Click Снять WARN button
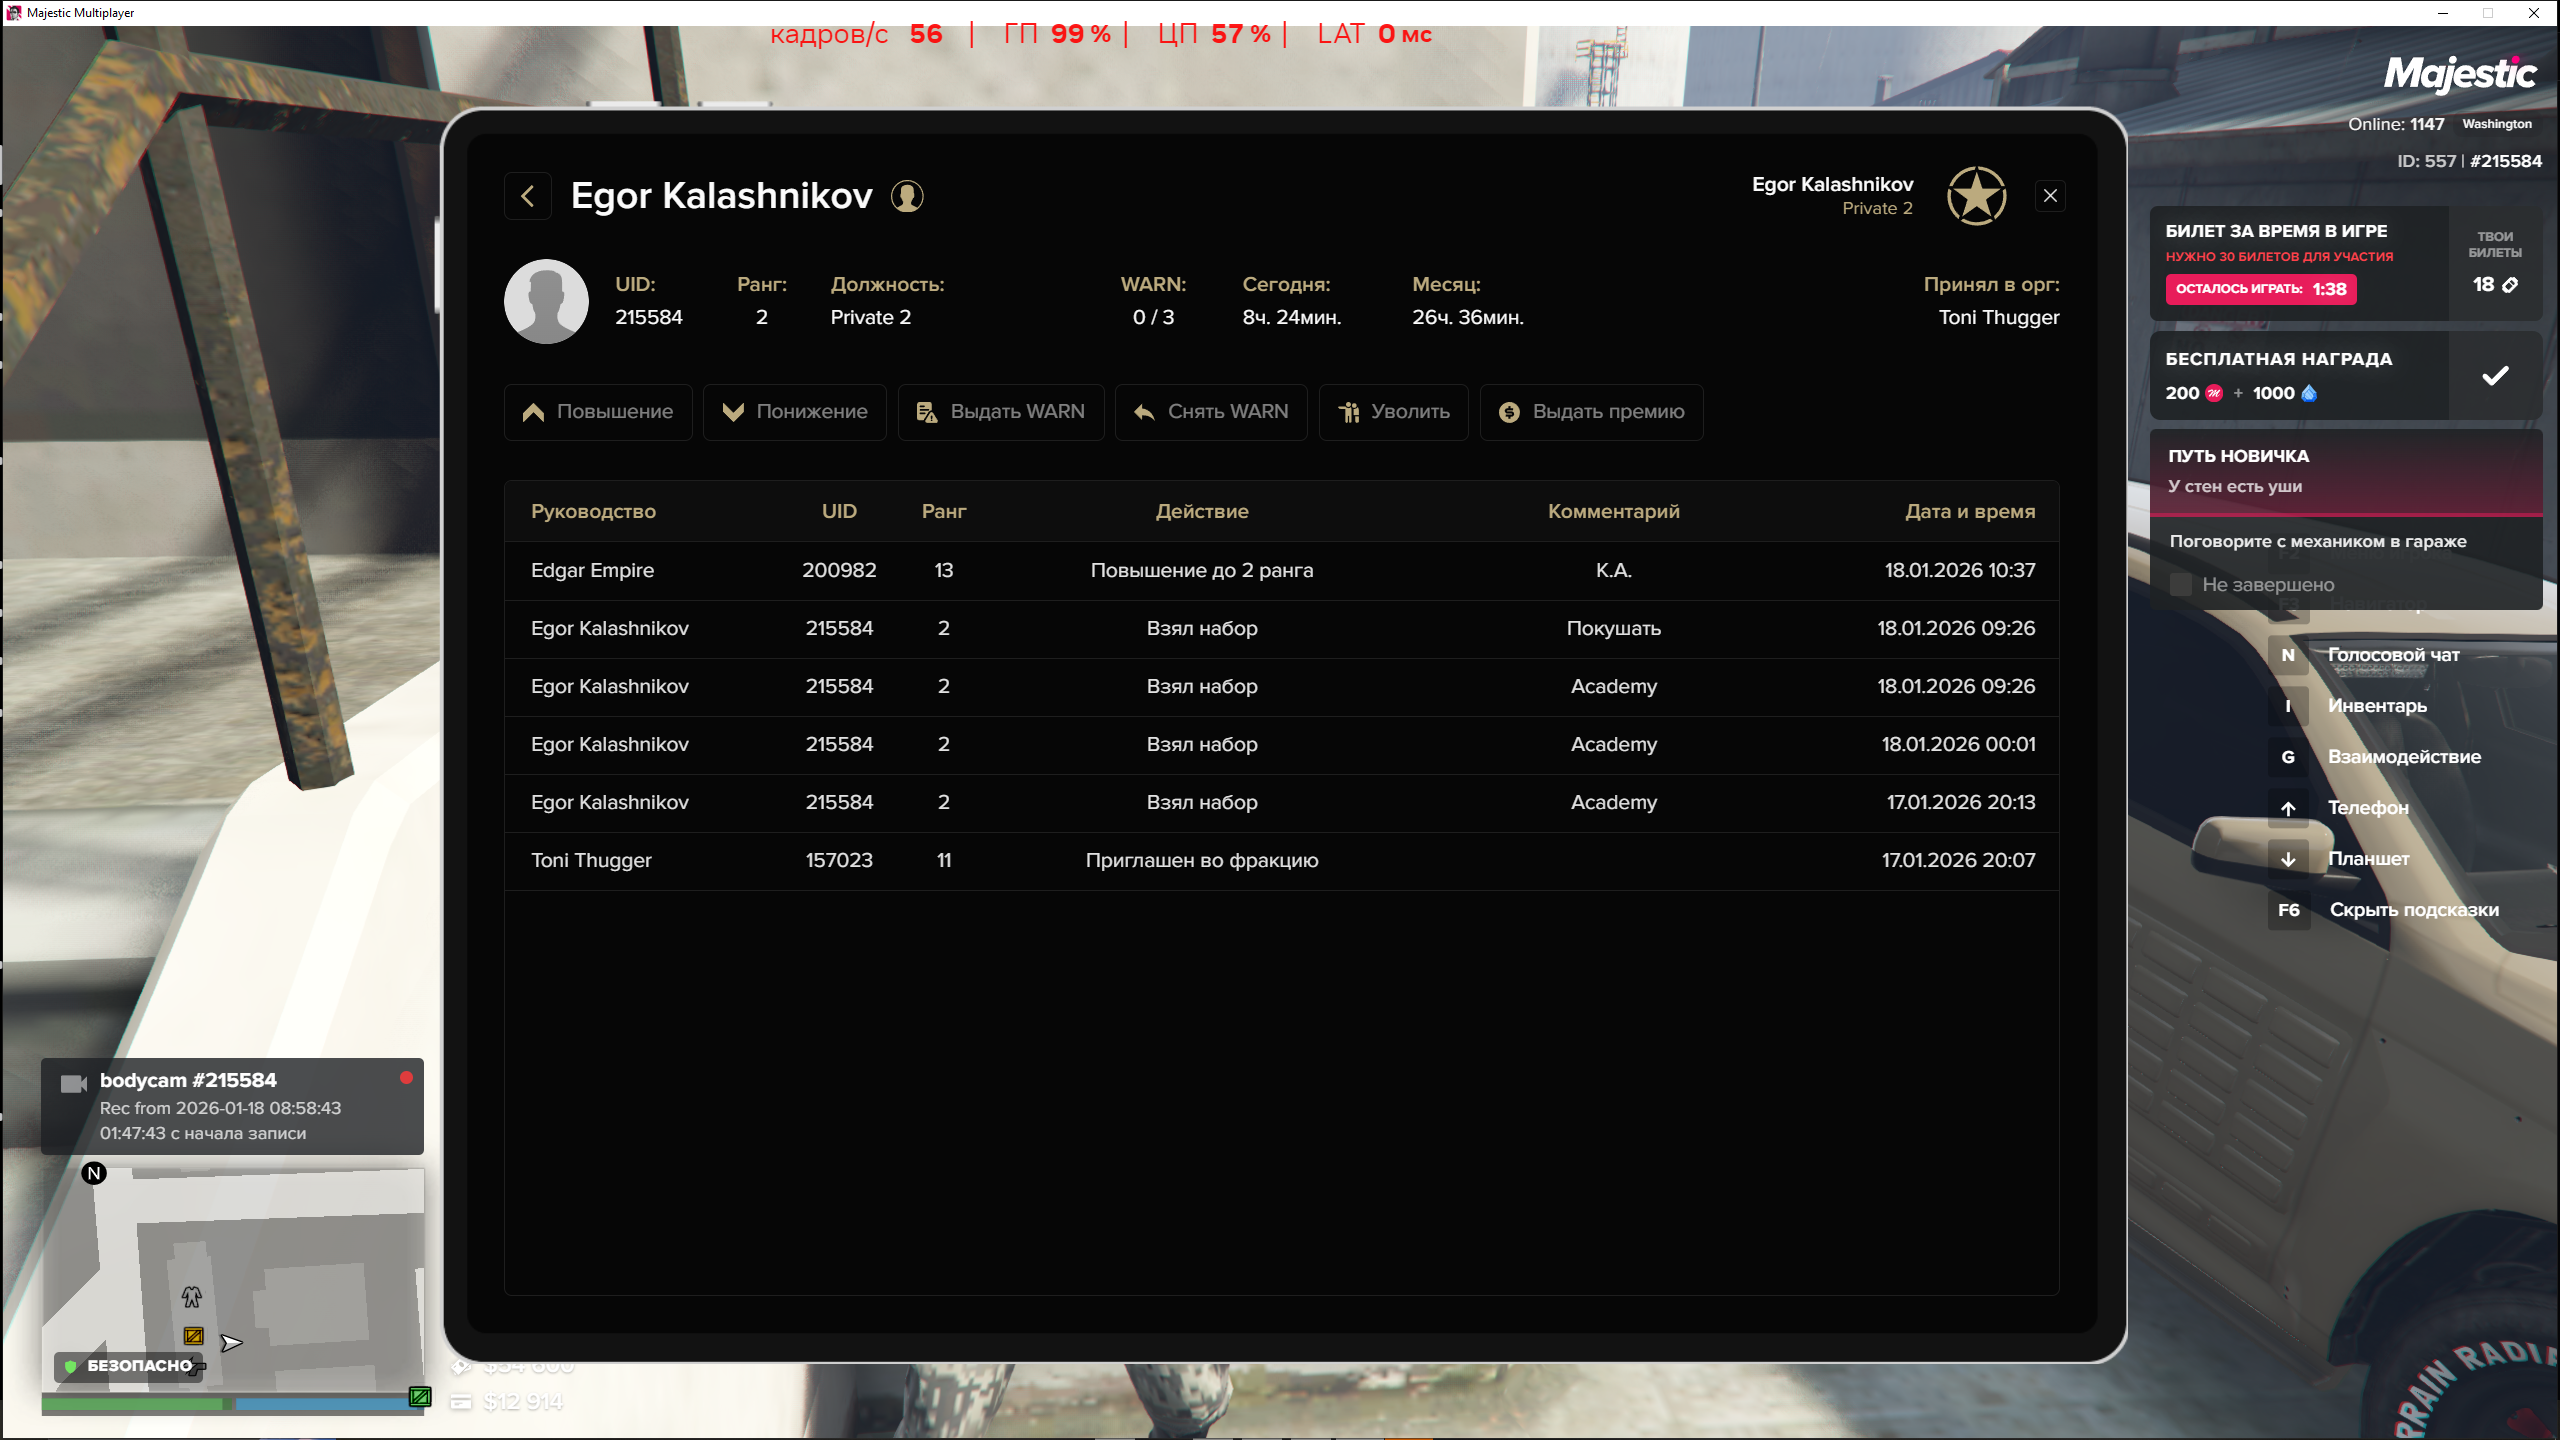2560x1440 pixels. coord(1211,412)
